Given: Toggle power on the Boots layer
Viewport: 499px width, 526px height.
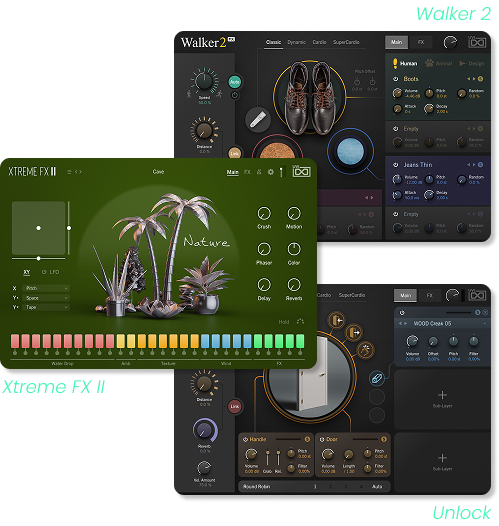Looking at the screenshot, I should click(x=395, y=79).
